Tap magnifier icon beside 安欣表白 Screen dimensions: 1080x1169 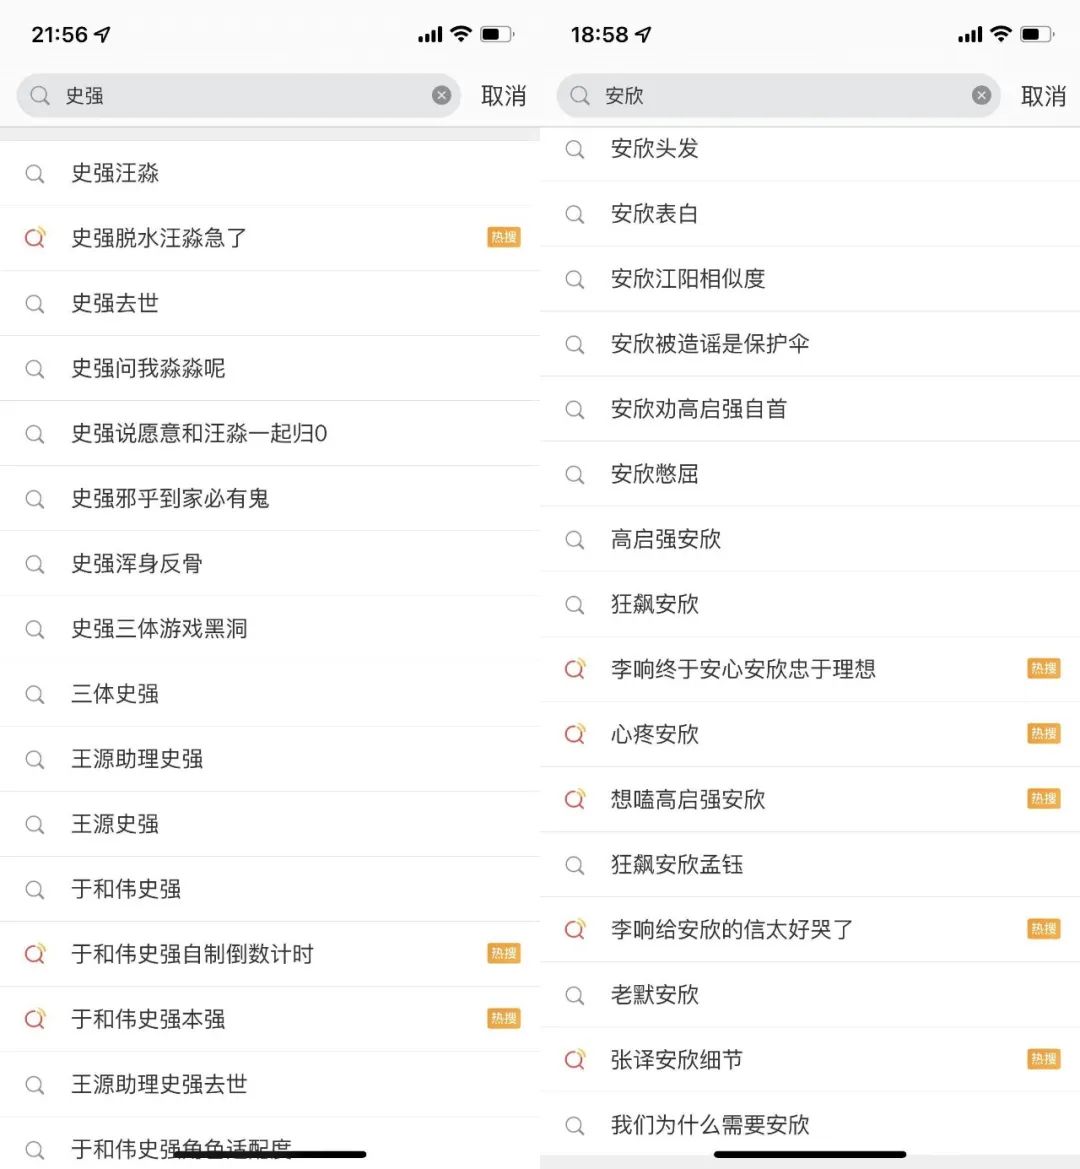[575, 214]
